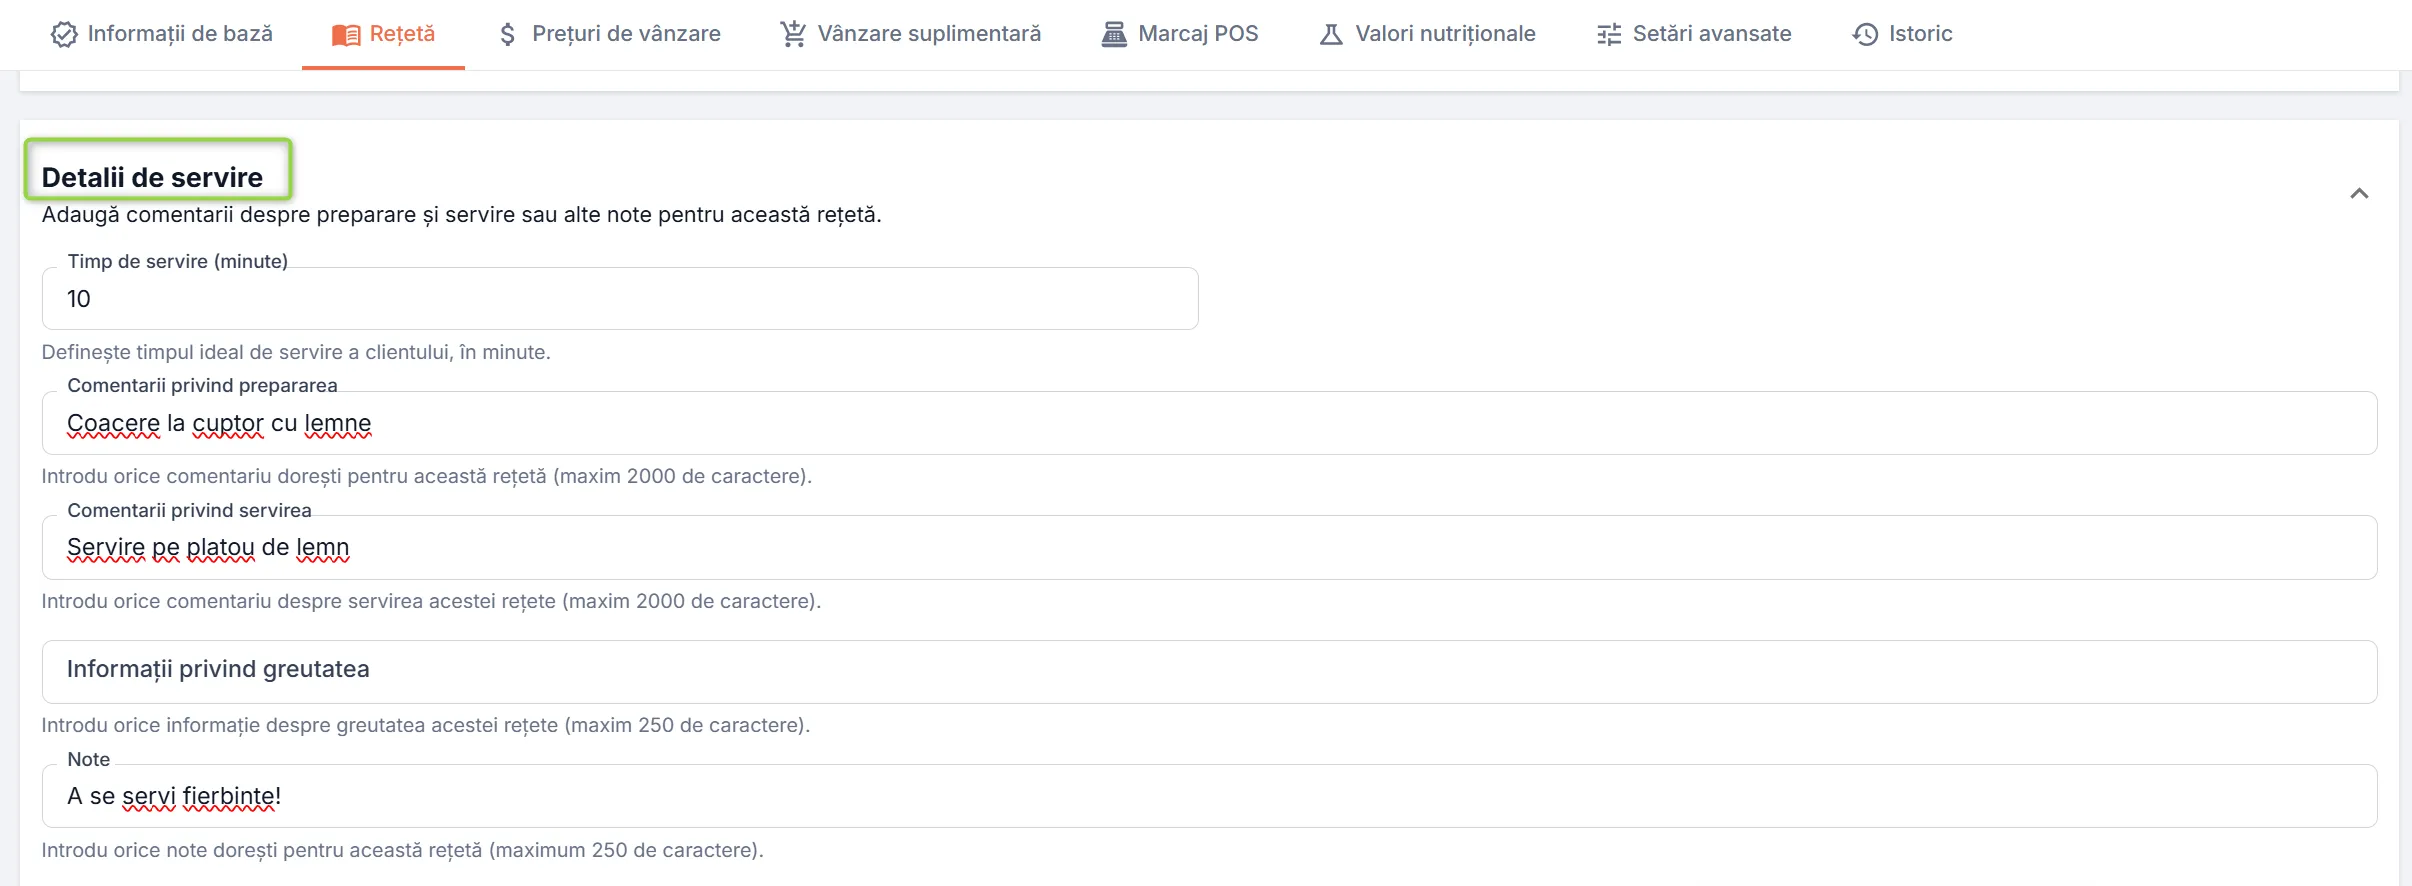Open the Vânzare suplimentară tab
This screenshot has height=886, width=2412.
(911, 34)
